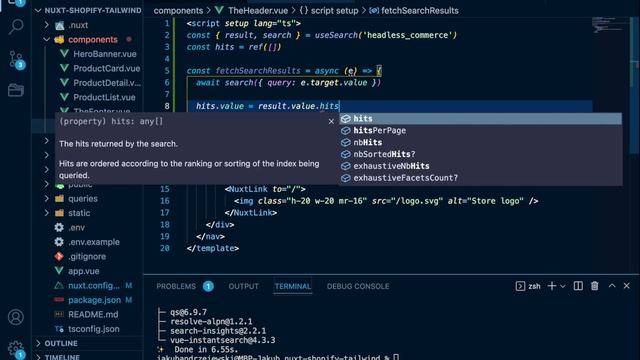
Task: Click the Vue icon of app.vue
Action: pyautogui.click(x=59, y=271)
